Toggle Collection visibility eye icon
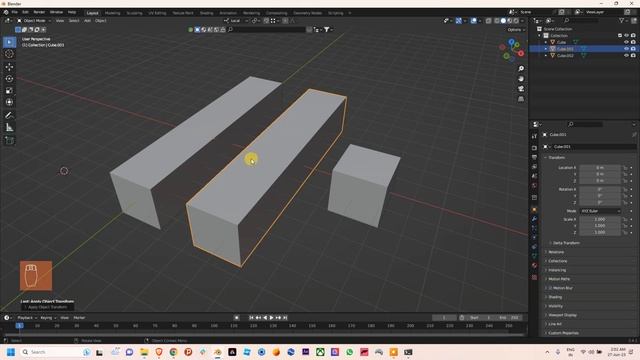Screen dimensions: 640x360 [x=626, y=36]
